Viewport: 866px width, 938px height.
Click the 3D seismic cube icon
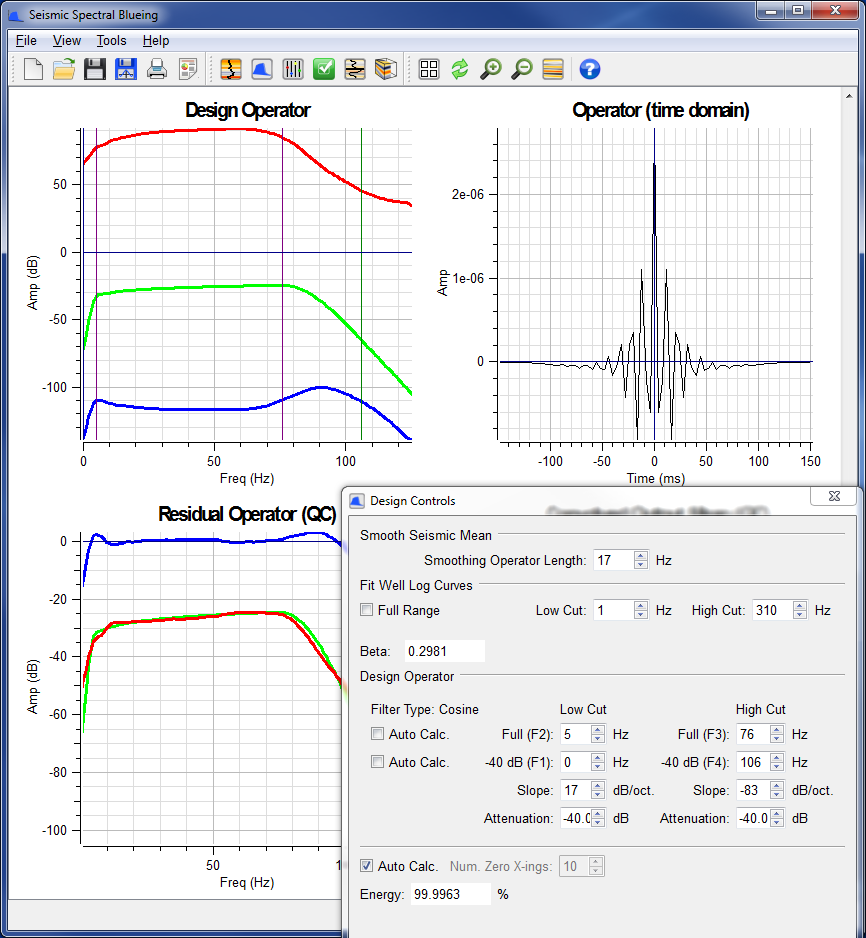[x=386, y=69]
